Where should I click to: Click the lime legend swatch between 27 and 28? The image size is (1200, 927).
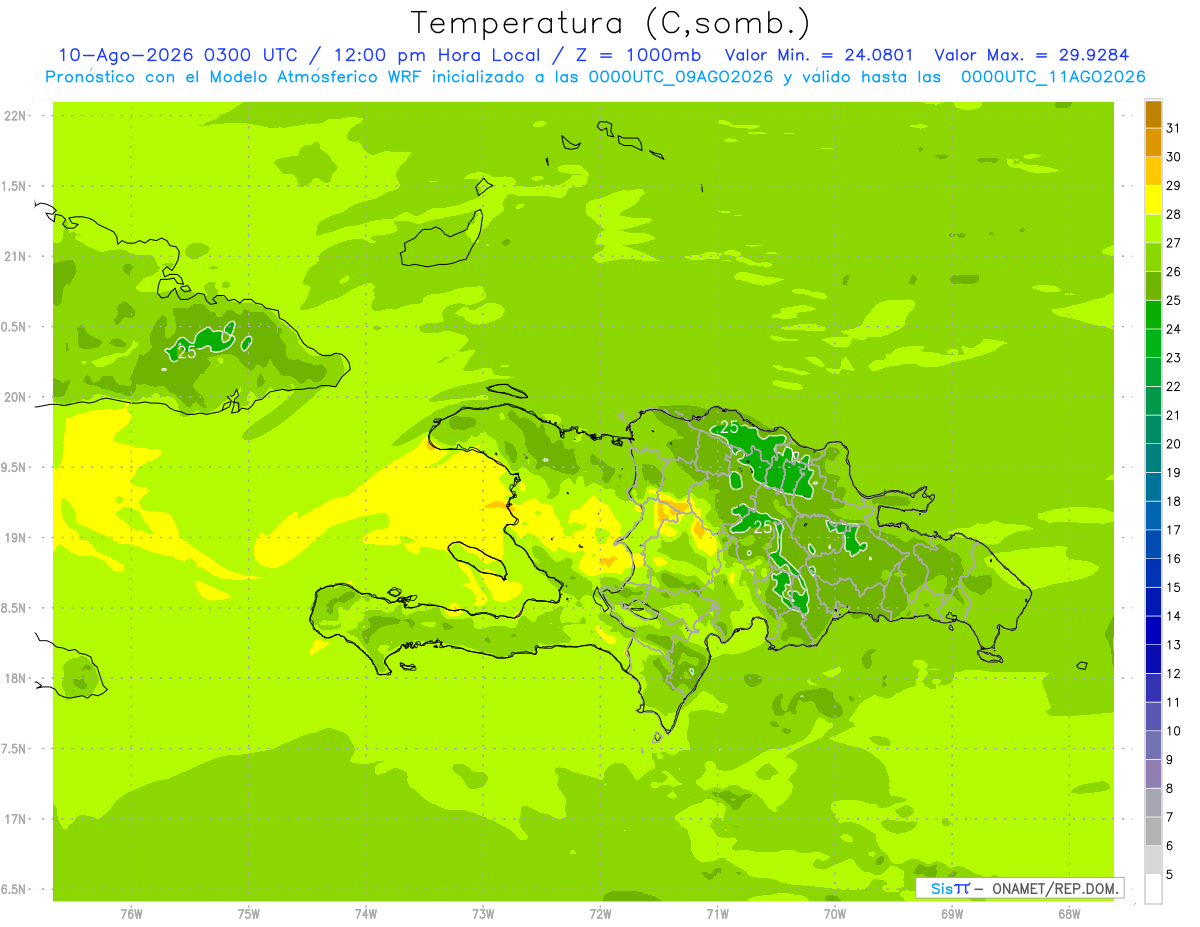(x=1153, y=228)
